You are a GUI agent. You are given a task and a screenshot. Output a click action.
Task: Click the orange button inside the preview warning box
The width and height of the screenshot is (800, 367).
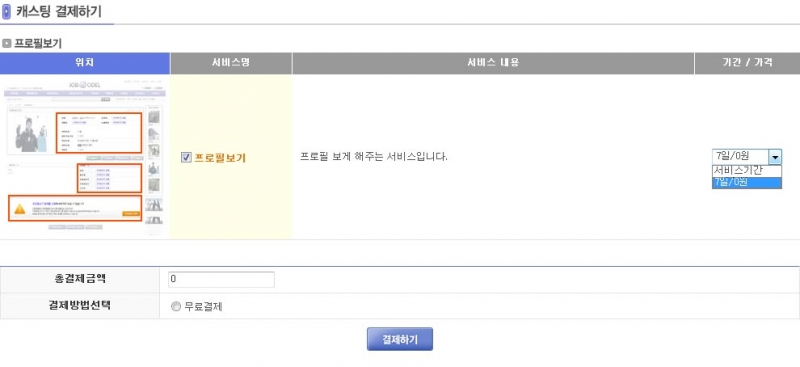131,213
